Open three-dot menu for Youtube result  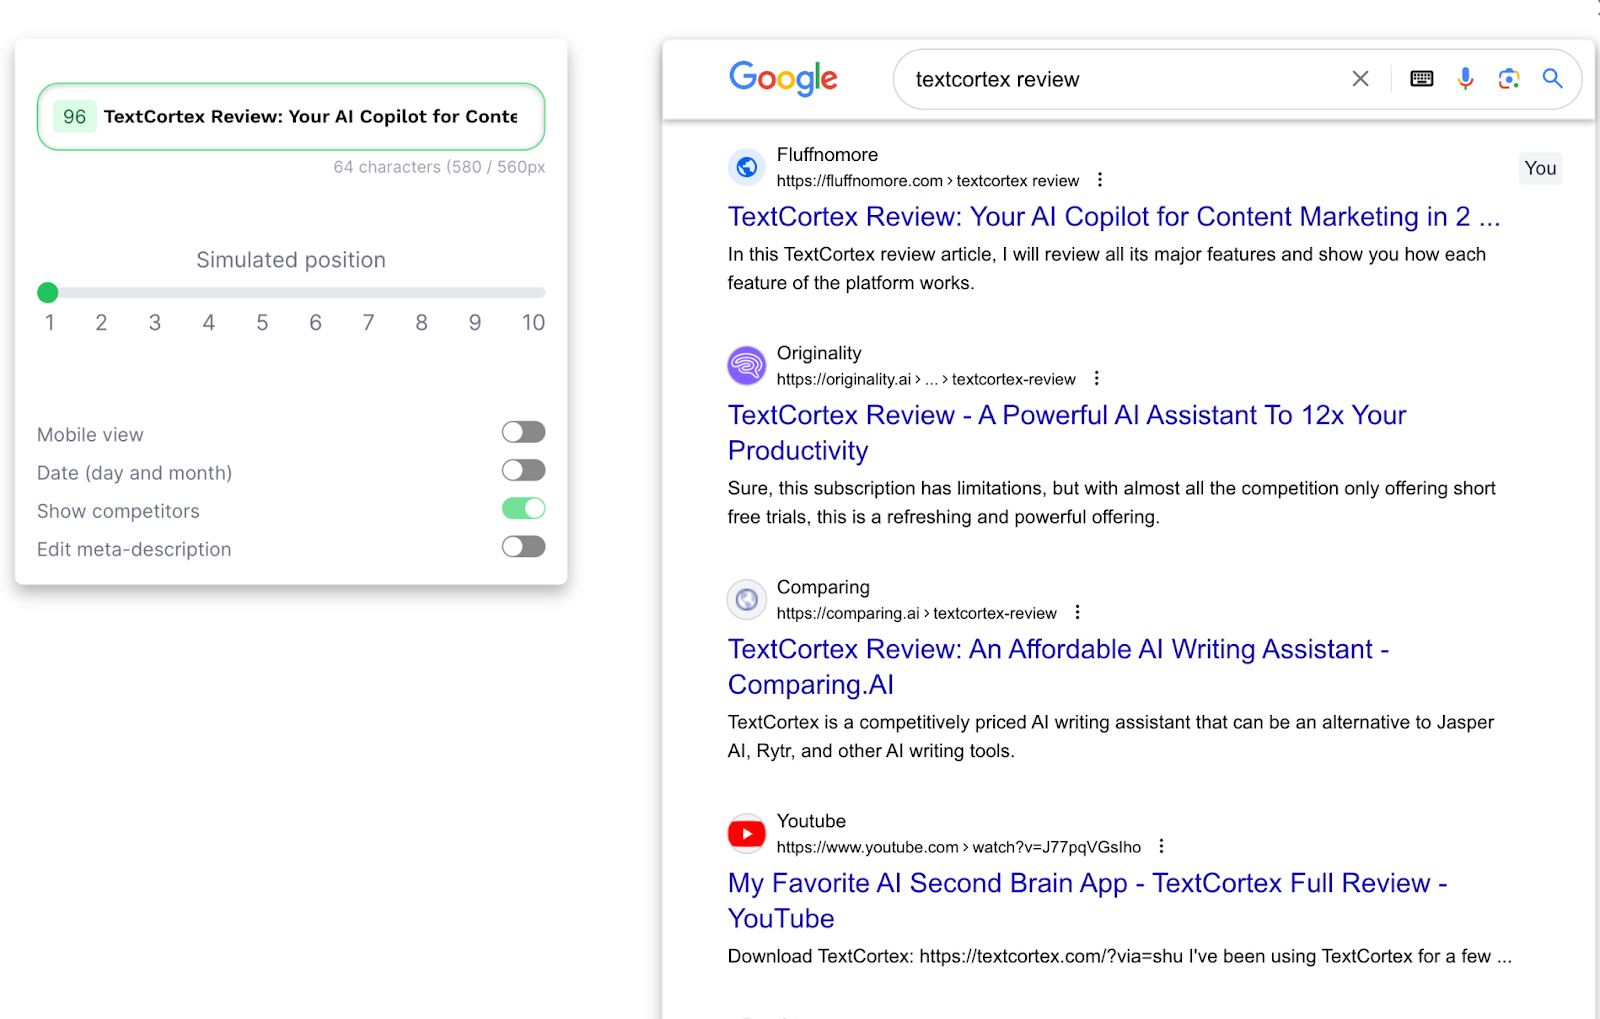point(1161,846)
